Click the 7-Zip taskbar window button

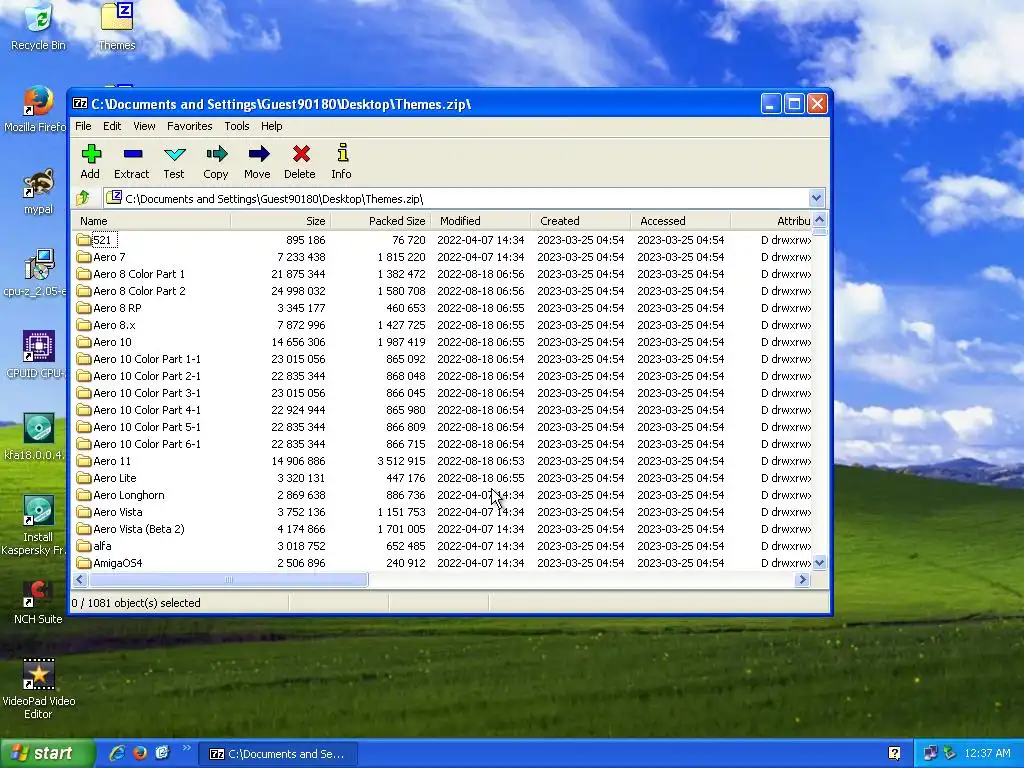[277, 754]
